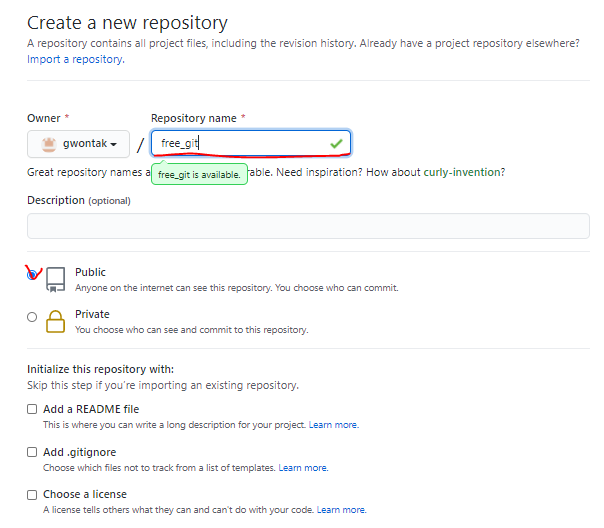Enable the Choose a license checkbox
The width and height of the screenshot is (604, 528).
[32, 494]
